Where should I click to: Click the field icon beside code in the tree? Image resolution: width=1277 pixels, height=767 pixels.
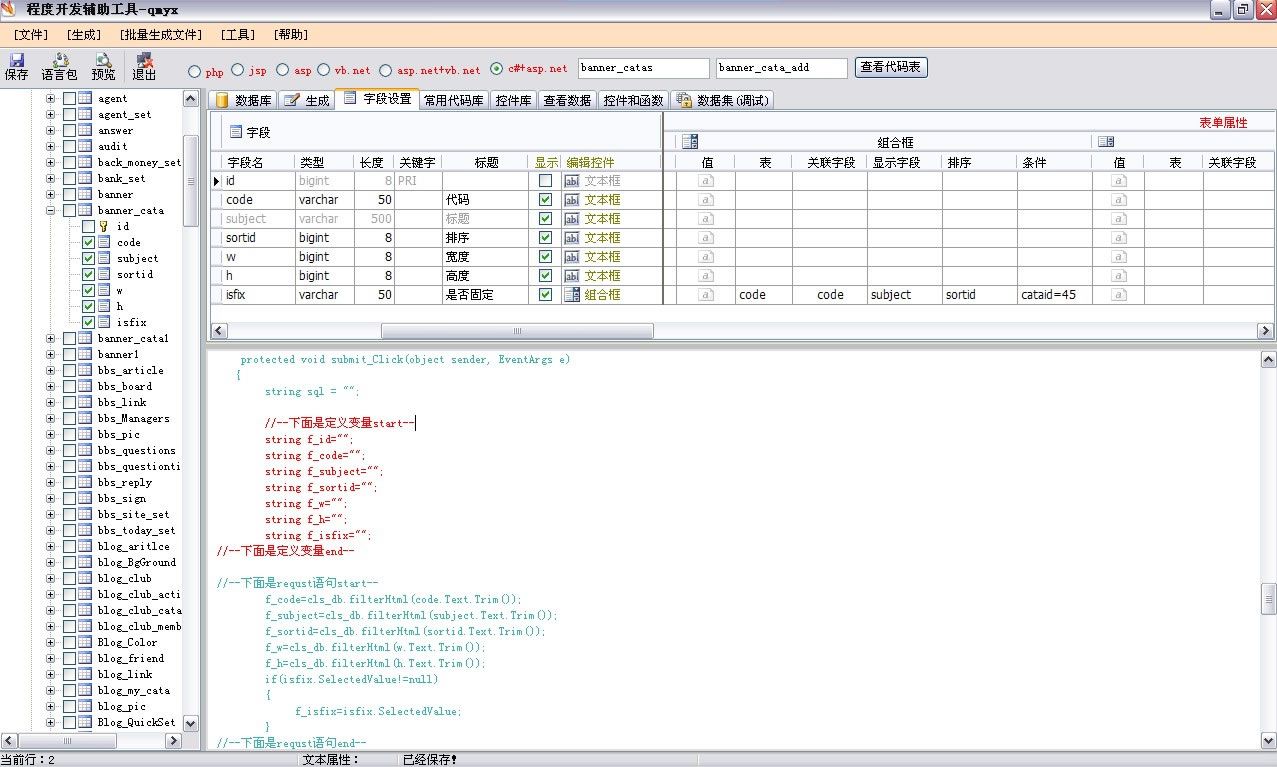[104, 242]
